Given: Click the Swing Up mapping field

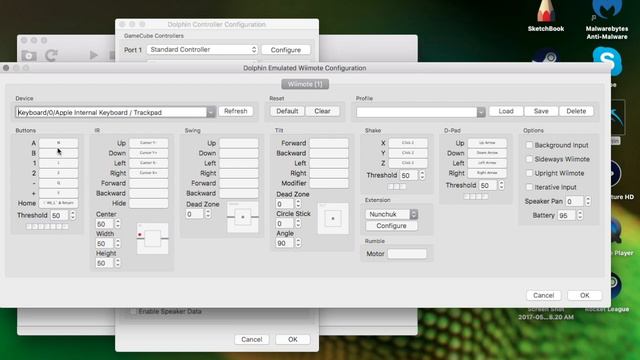Looking at the screenshot, I should 239,143.
